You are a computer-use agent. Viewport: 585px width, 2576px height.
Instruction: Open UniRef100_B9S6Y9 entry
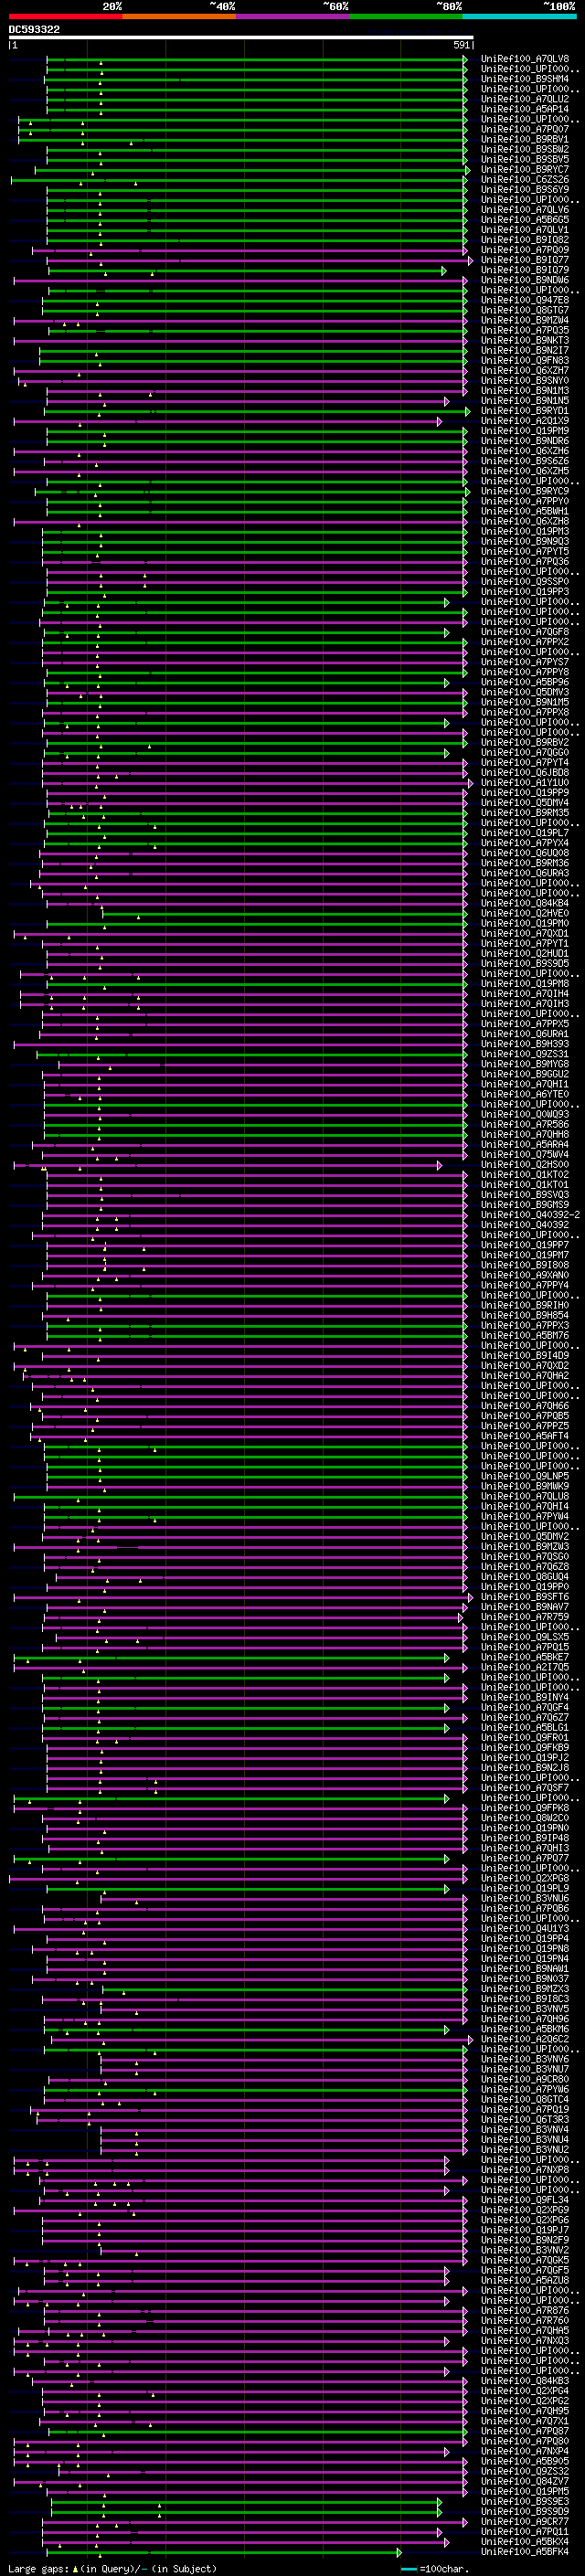[525, 190]
